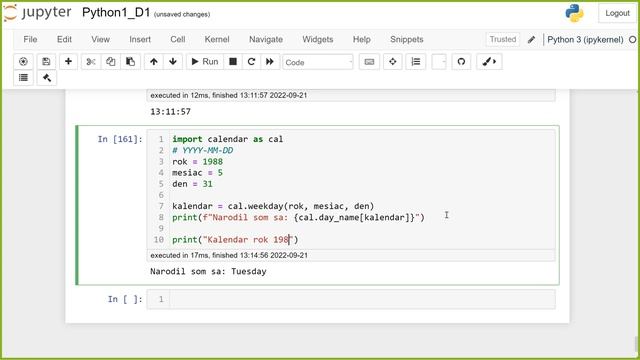Click 'executed in 17ms' timing label
This screenshot has width=640, height=360.
click(x=229, y=255)
